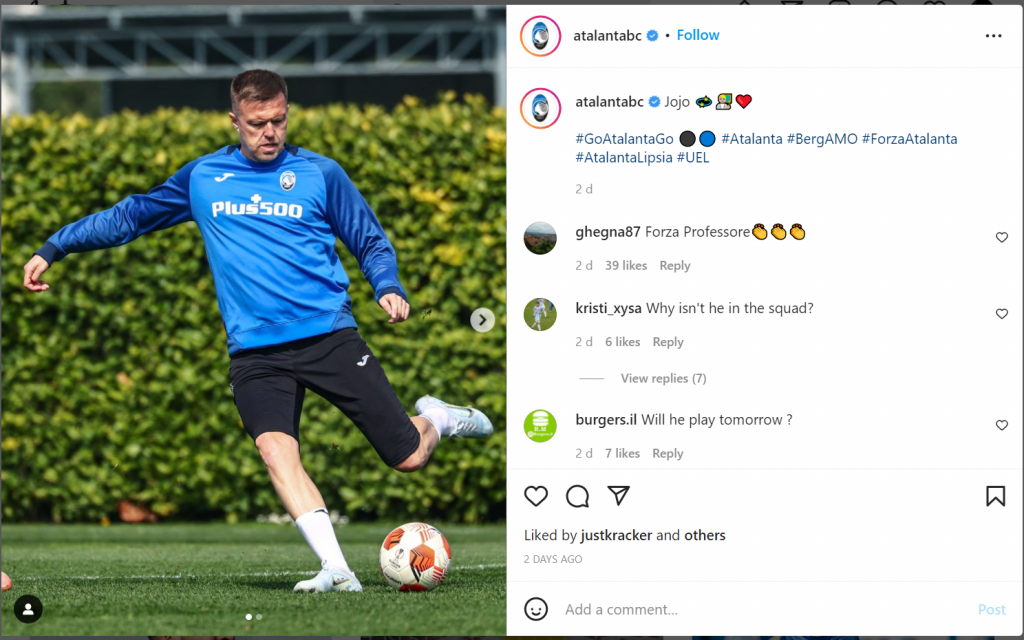Open the emoji picker smiley icon
This screenshot has width=1024, height=640.
pyautogui.click(x=536, y=609)
